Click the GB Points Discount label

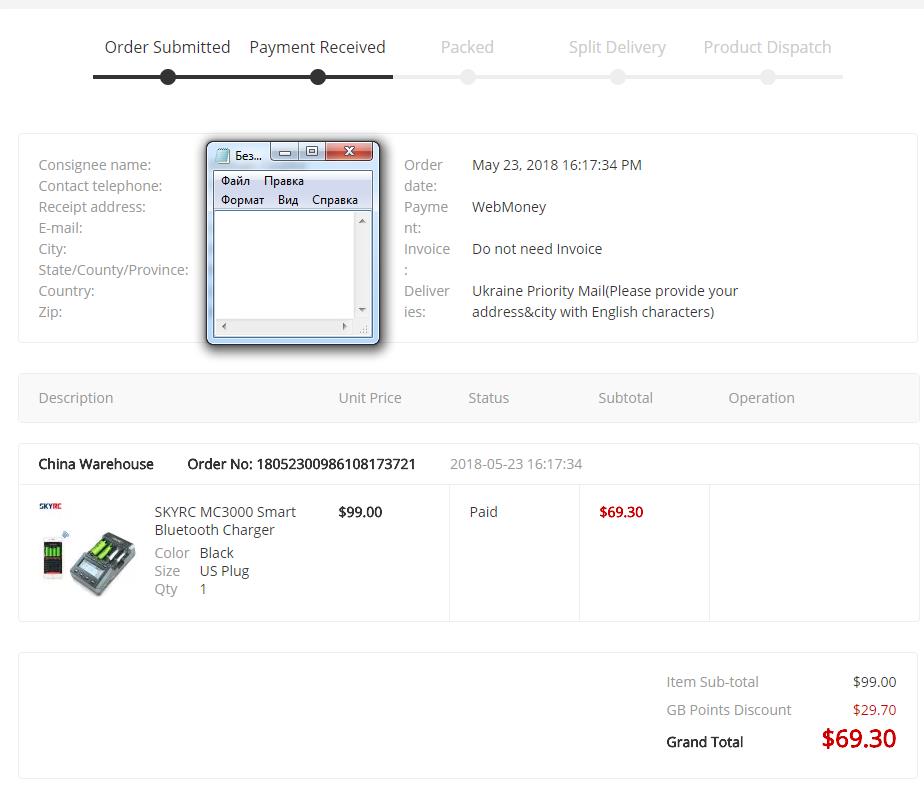(729, 710)
